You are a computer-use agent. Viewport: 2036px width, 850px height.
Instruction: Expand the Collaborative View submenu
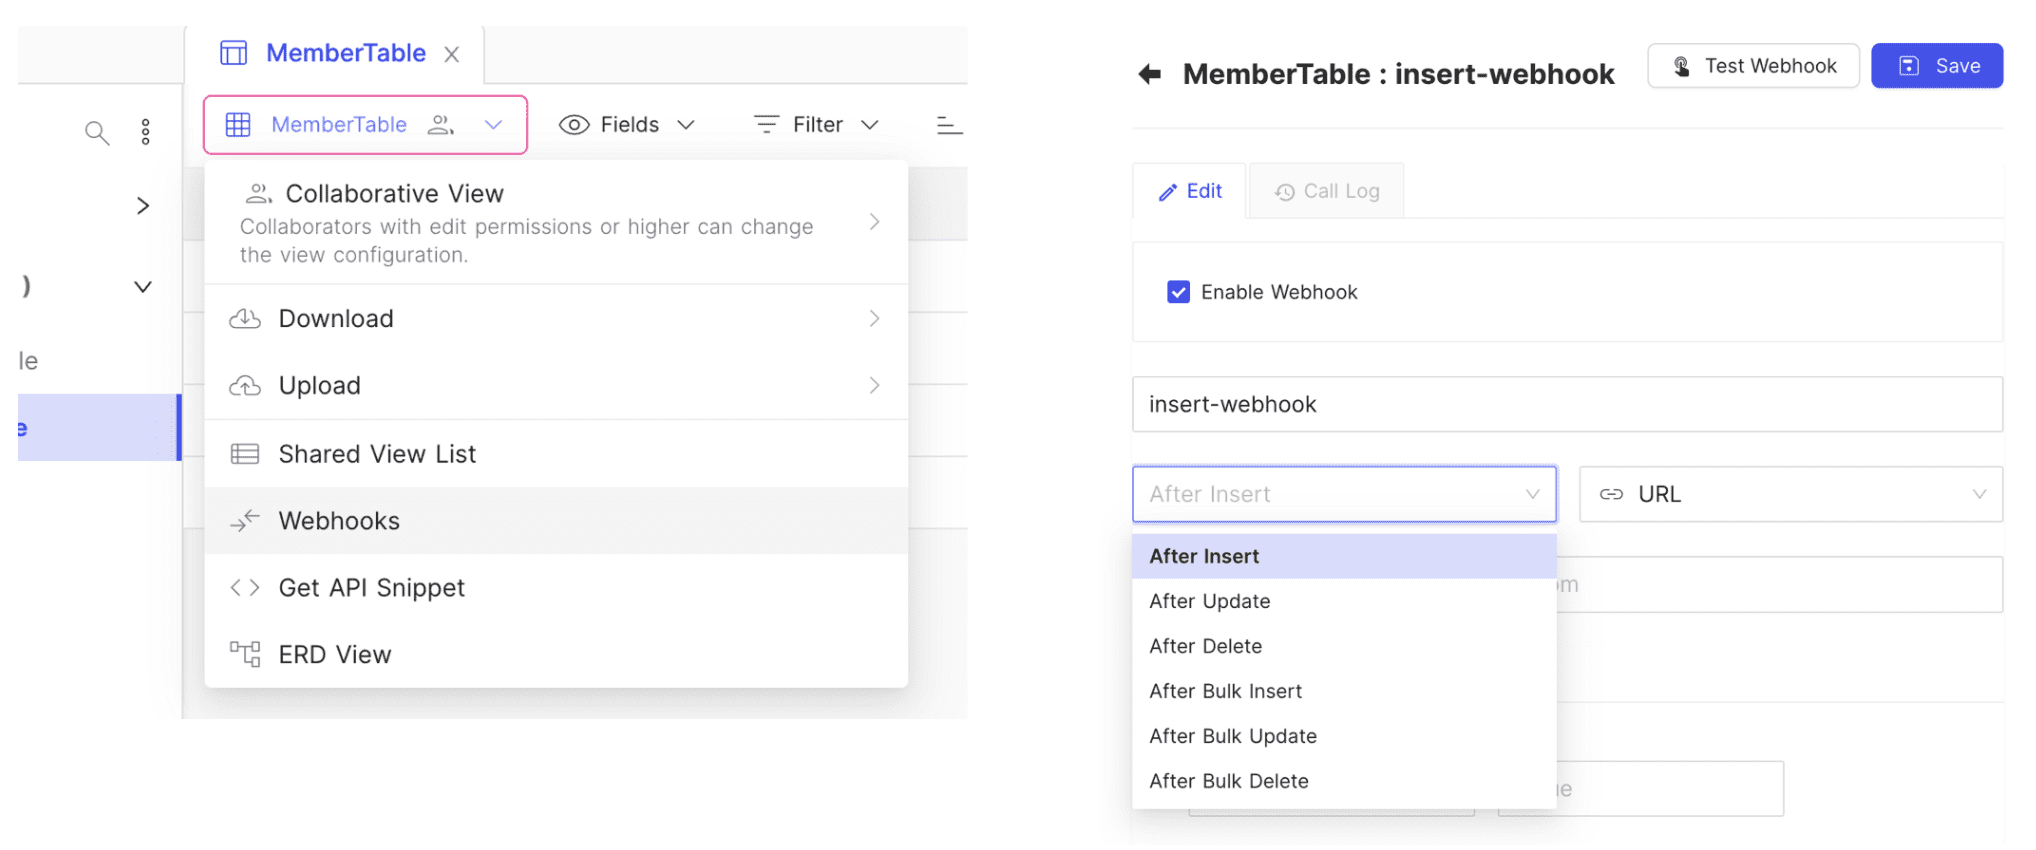[874, 222]
